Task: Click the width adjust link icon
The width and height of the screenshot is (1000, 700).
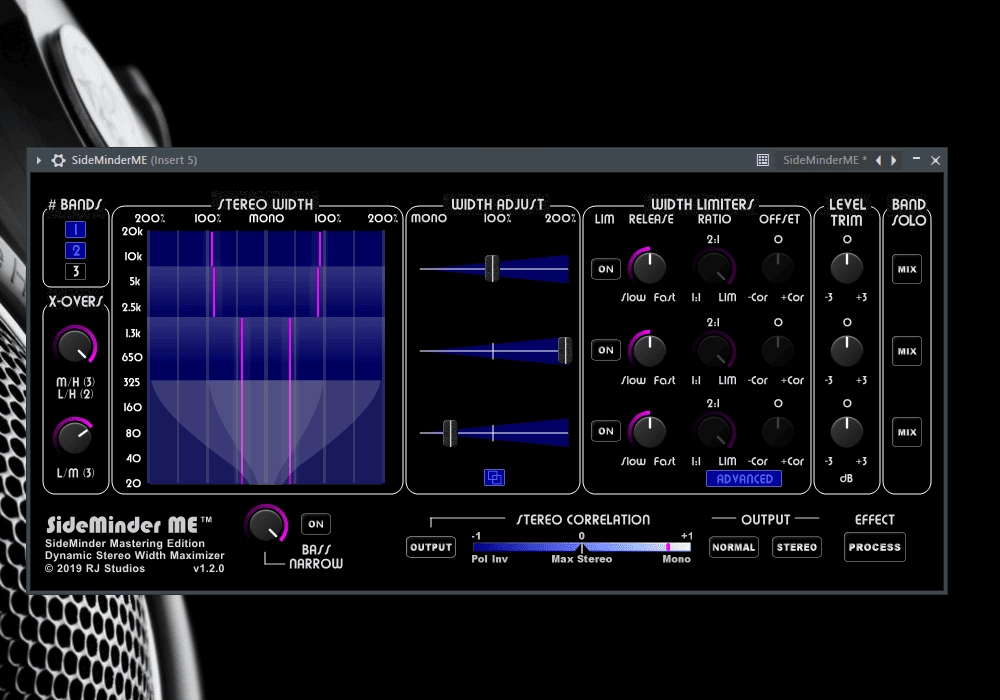Action: tap(494, 478)
